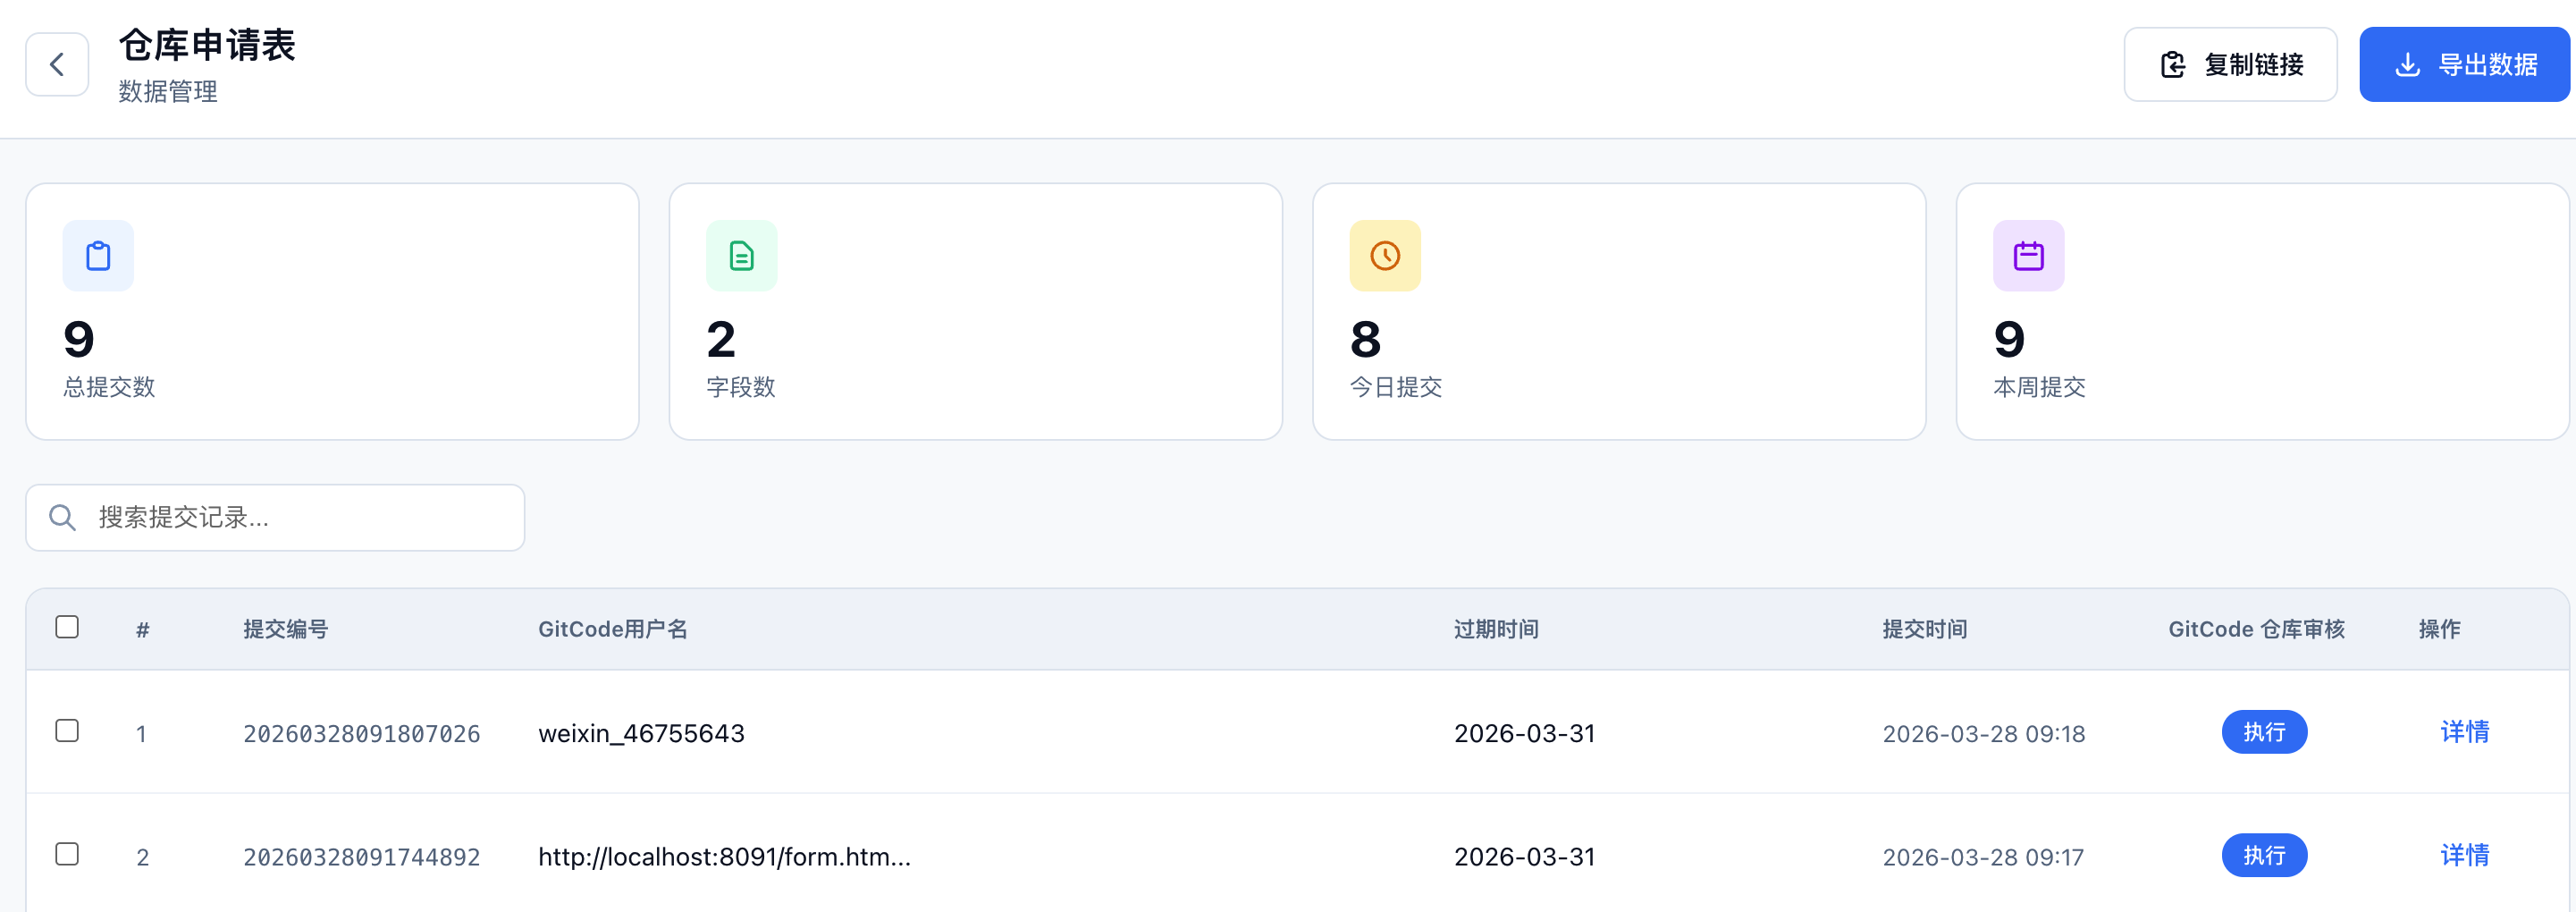2576x912 pixels.
Task: Open 详情 for submission 20260328091744892
Action: pyautogui.click(x=2464, y=855)
